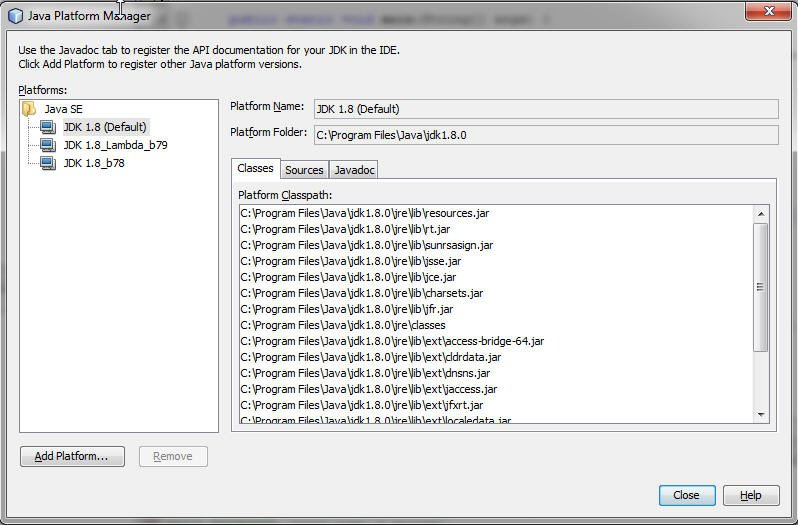Open the Sources tab
Viewport: 798px width, 525px height.
[x=304, y=170]
